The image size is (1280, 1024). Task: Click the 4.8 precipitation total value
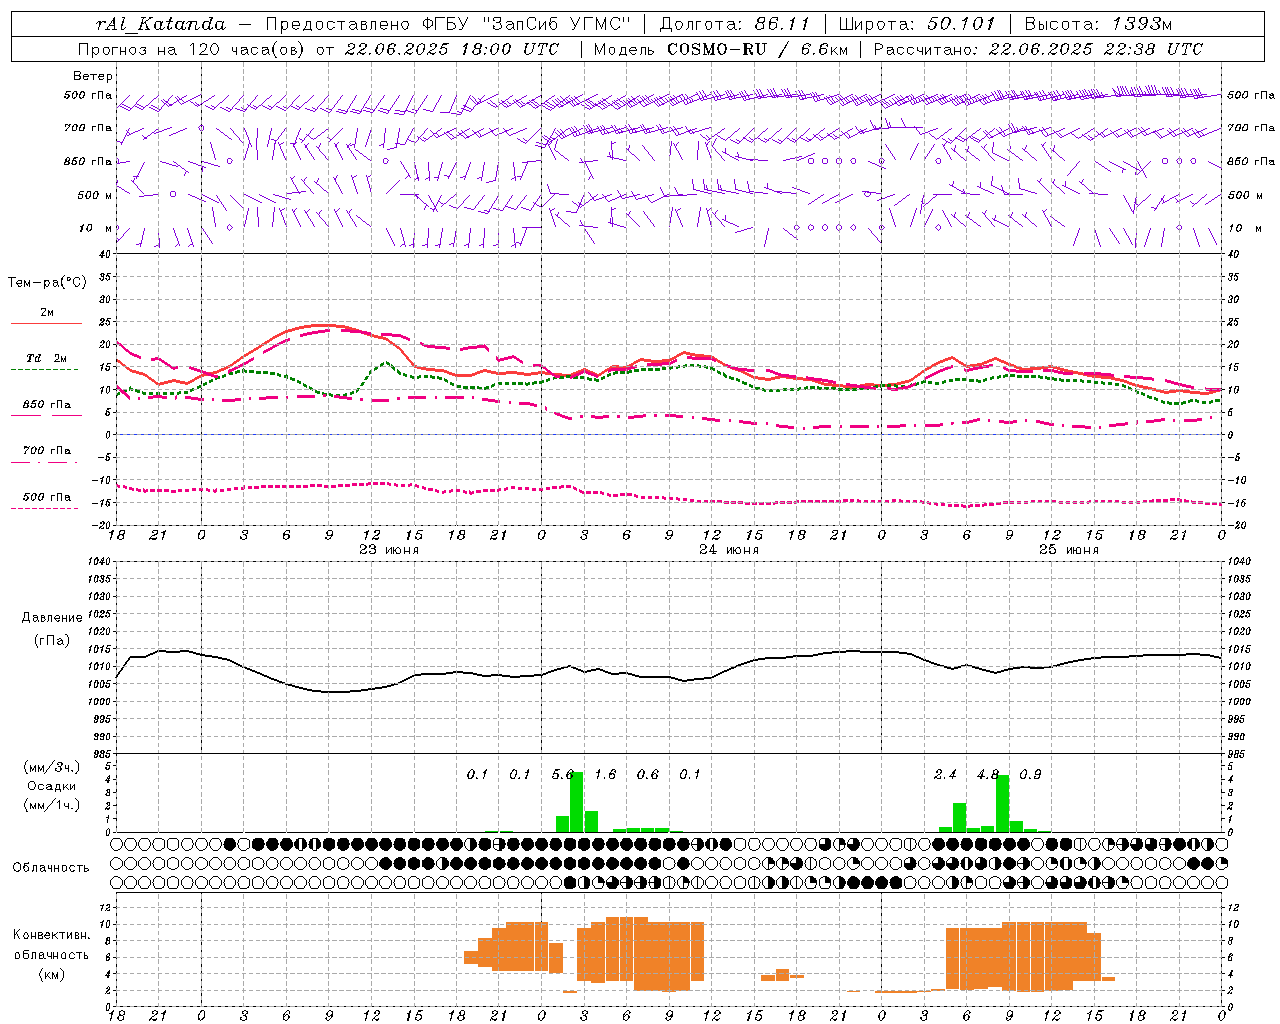click(988, 775)
